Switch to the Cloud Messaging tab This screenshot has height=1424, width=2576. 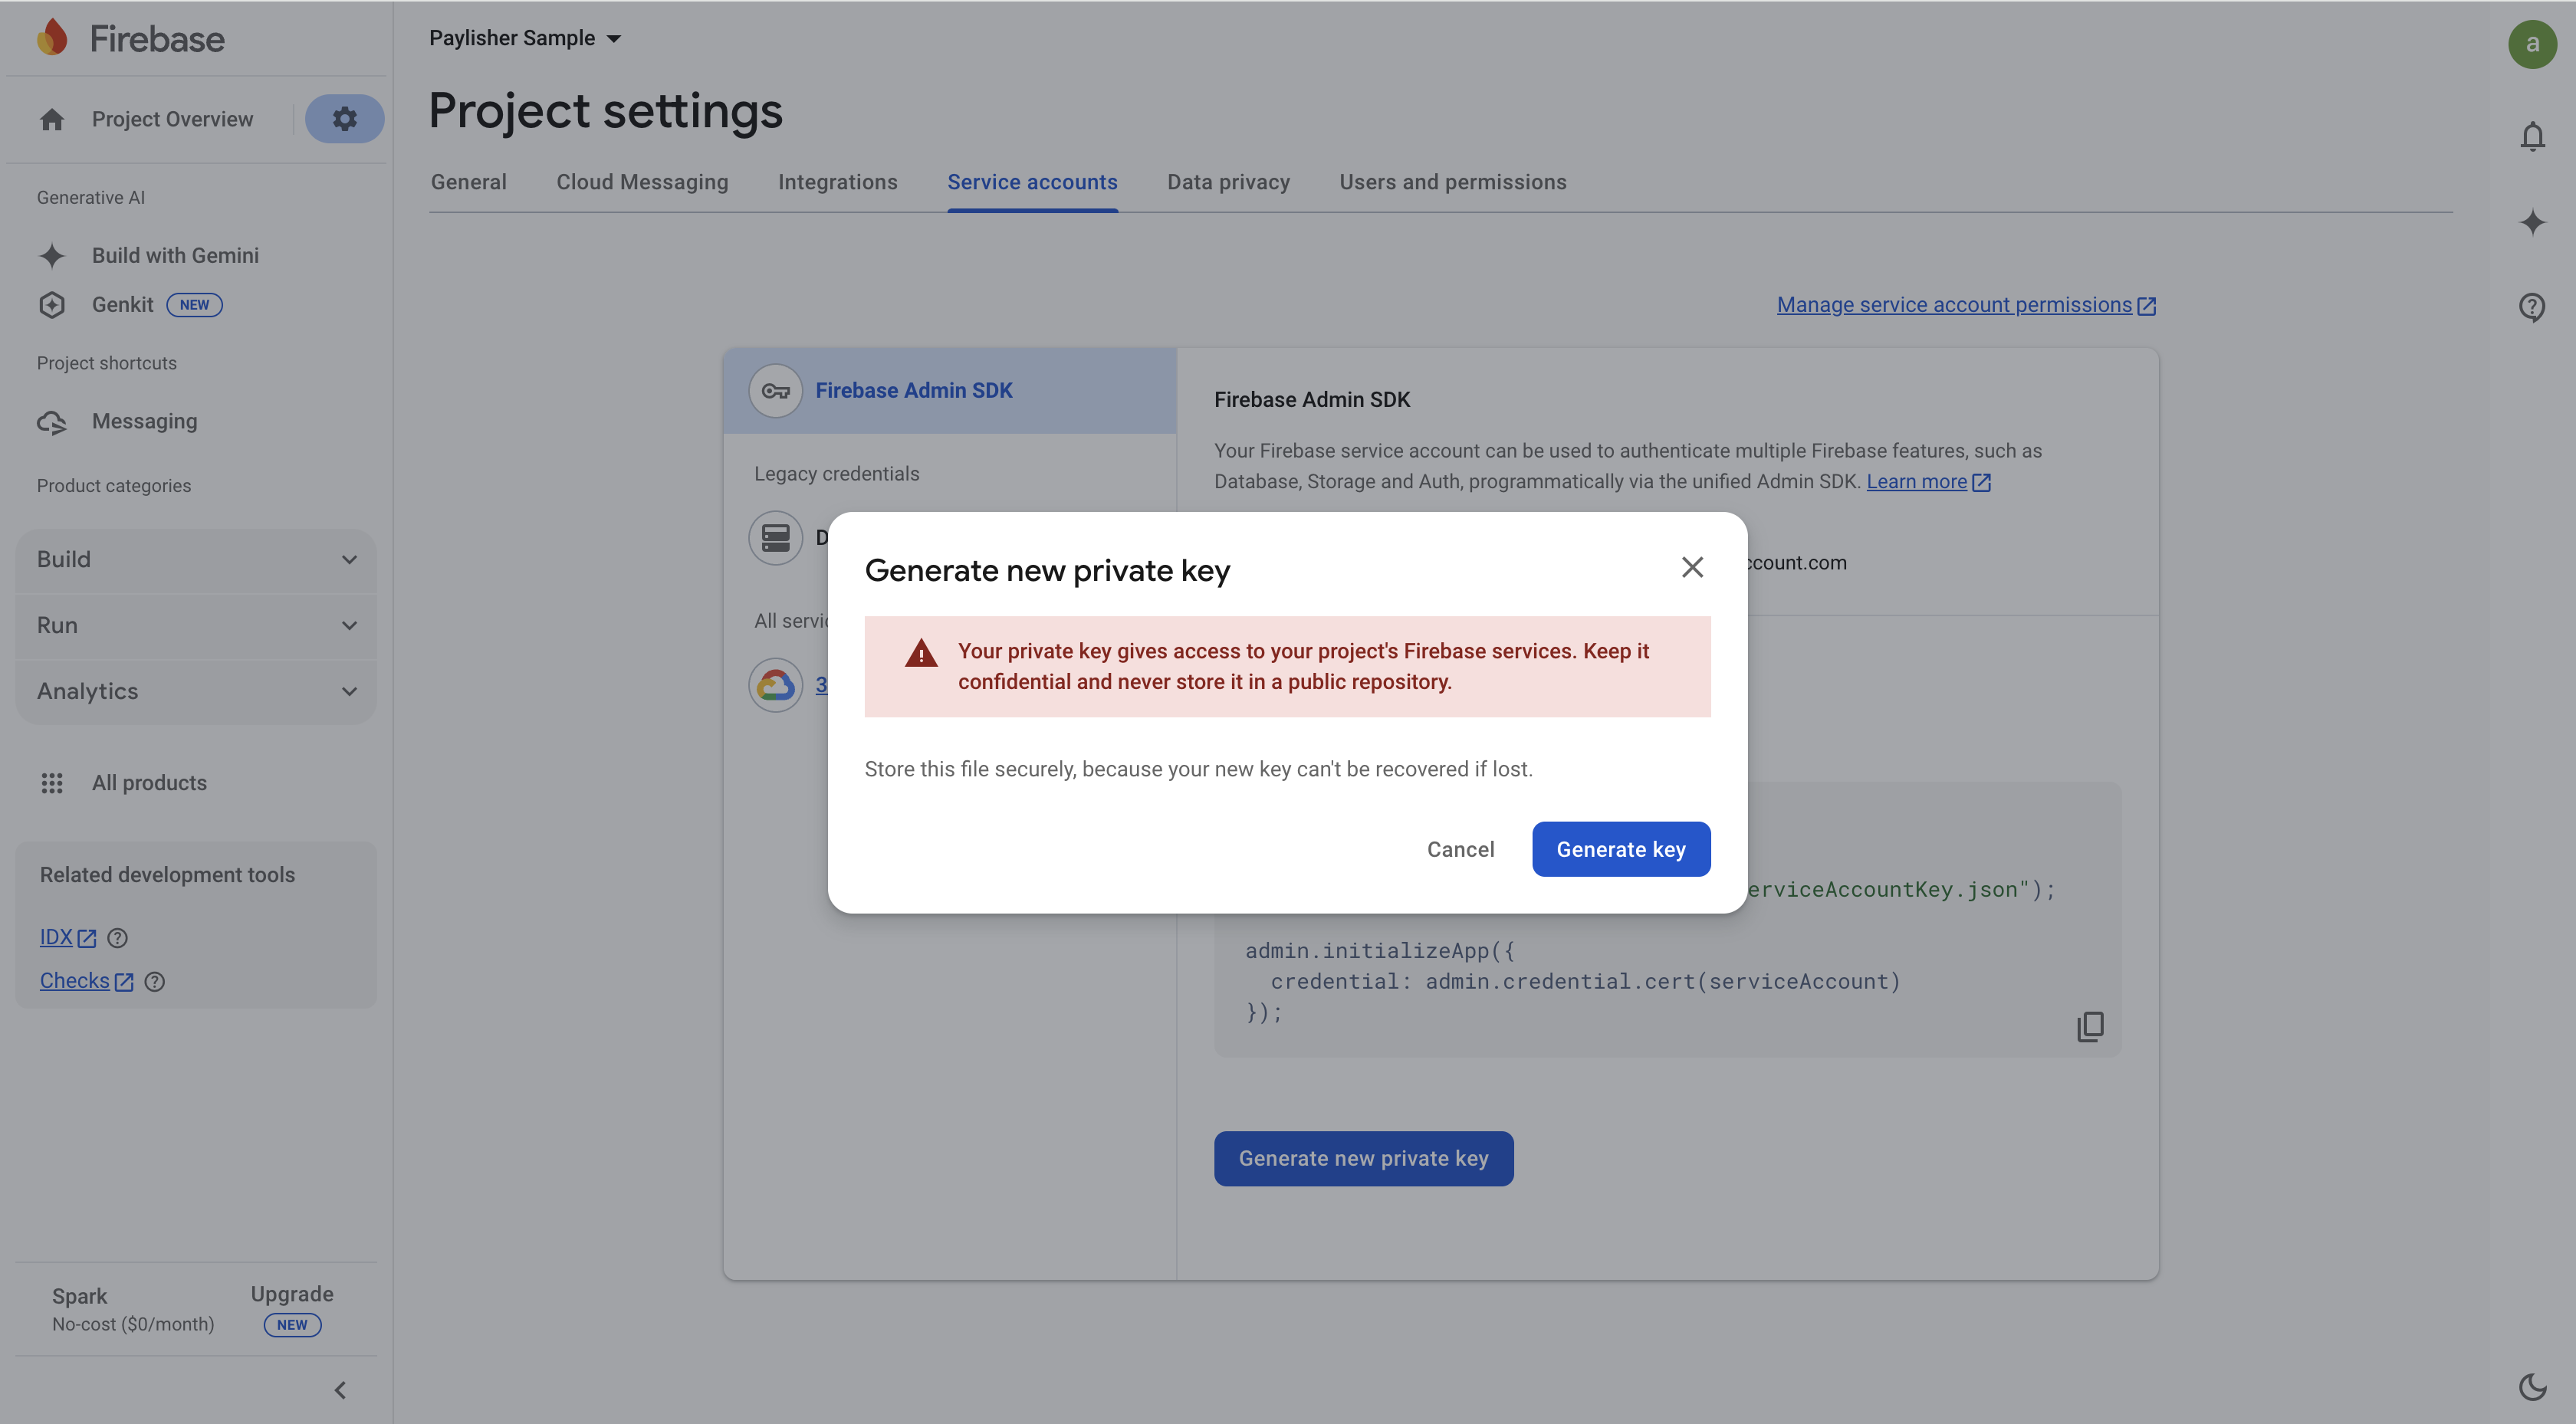[642, 182]
